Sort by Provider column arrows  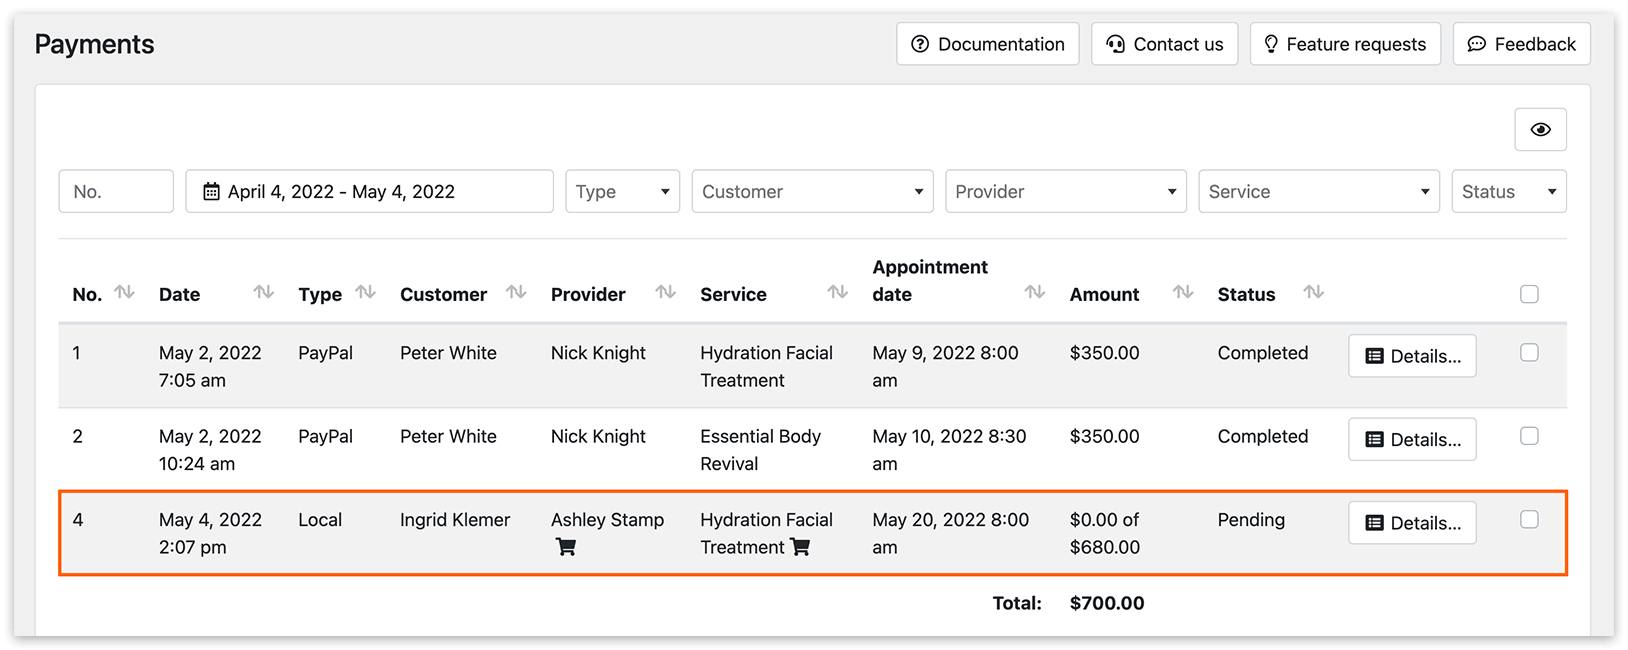pyautogui.click(x=665, y=292)
